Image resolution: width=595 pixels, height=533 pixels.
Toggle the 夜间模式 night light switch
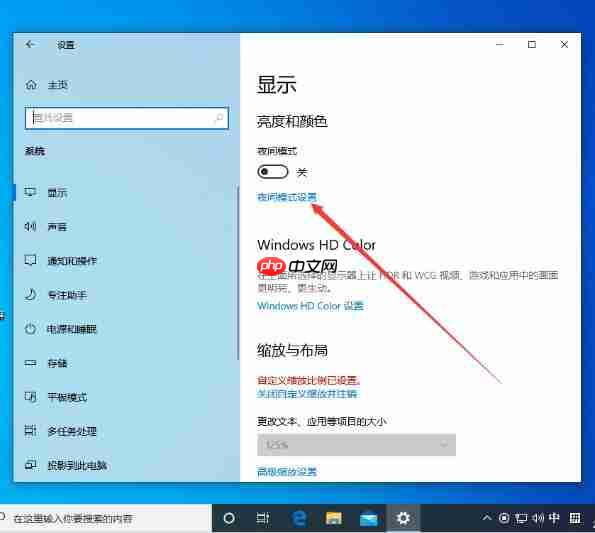pos(272,172)
